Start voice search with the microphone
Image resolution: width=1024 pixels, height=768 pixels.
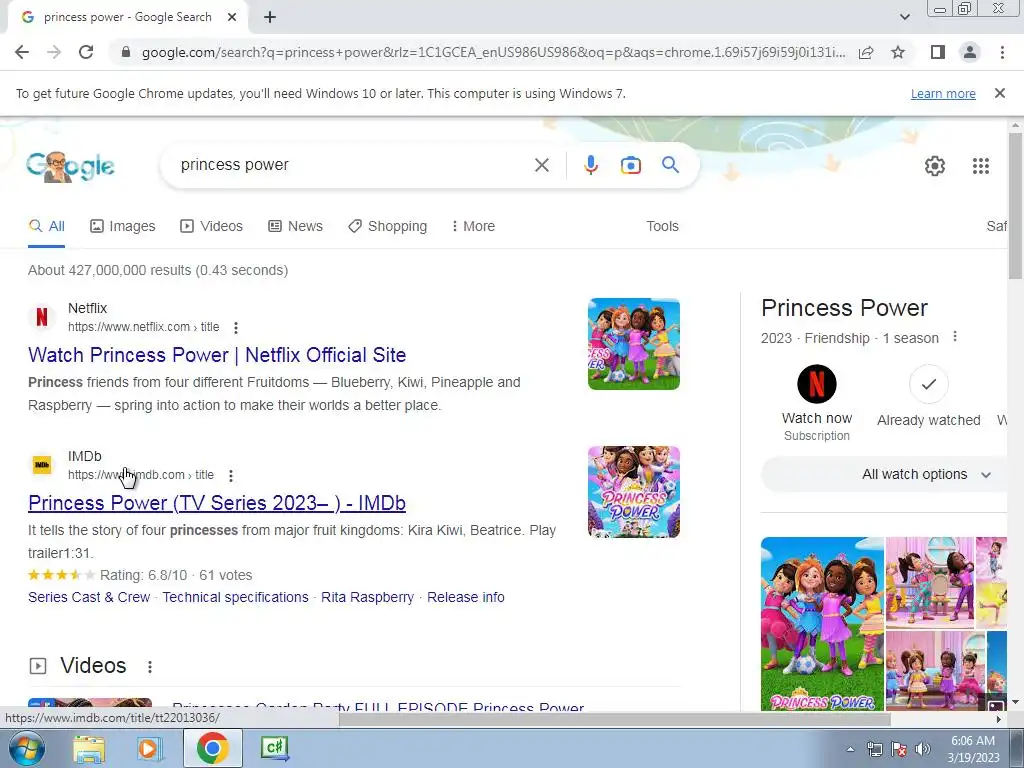coord(590,165)
